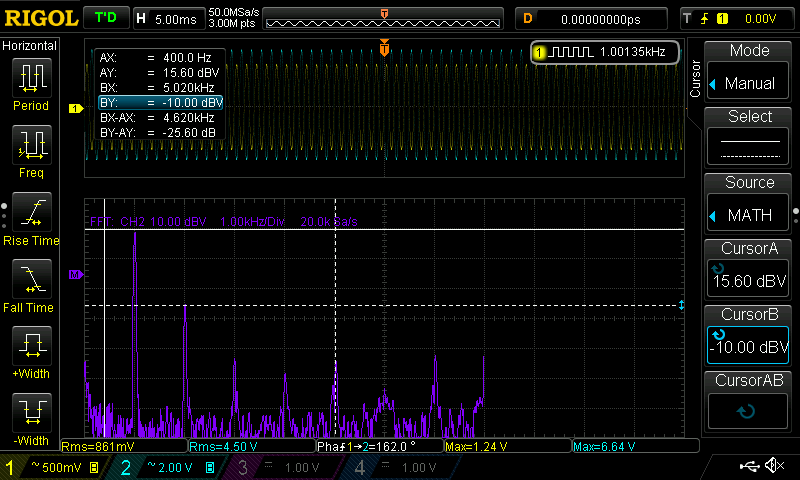Click the 3.00M pts memory depth readout
This screenshot has width=800, height=480.
point(232,23)
